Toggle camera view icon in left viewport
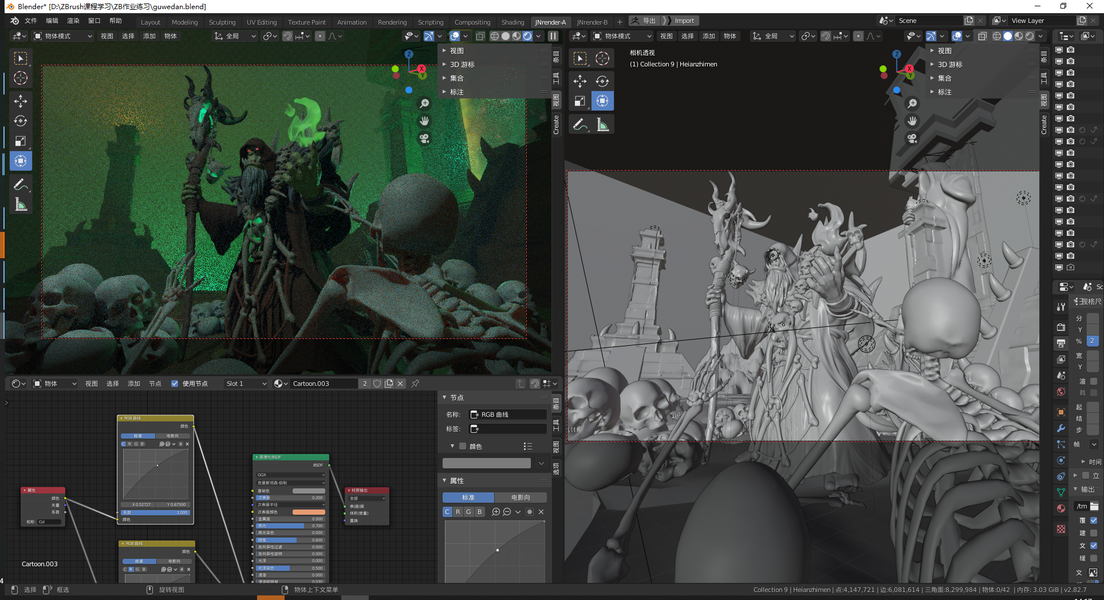Screen dimensions: 1104x600 425,139
